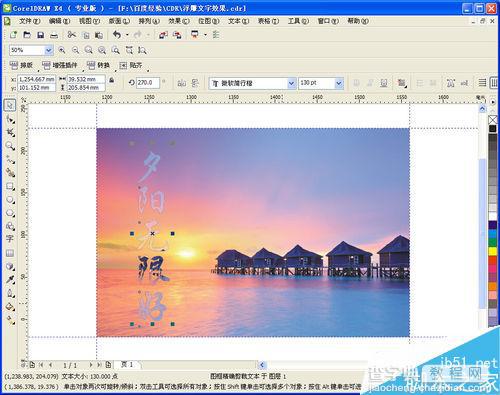Click the Open file folder icon
The image size is (500, 395).
point(27,35)
